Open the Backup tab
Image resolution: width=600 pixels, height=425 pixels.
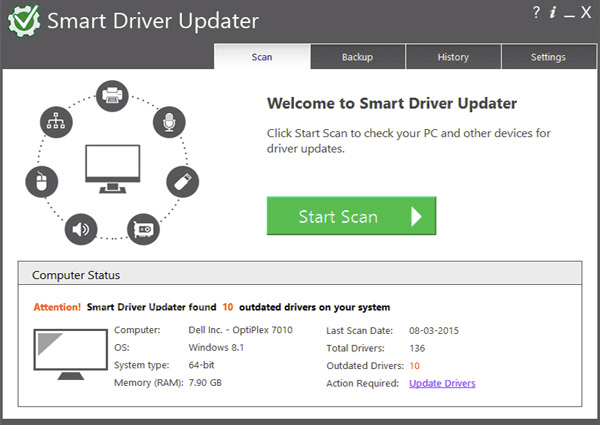click(357, 57)
